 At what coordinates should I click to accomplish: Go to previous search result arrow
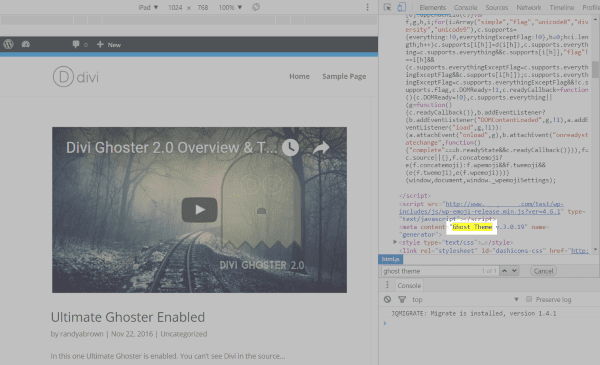tap(504, 271)
